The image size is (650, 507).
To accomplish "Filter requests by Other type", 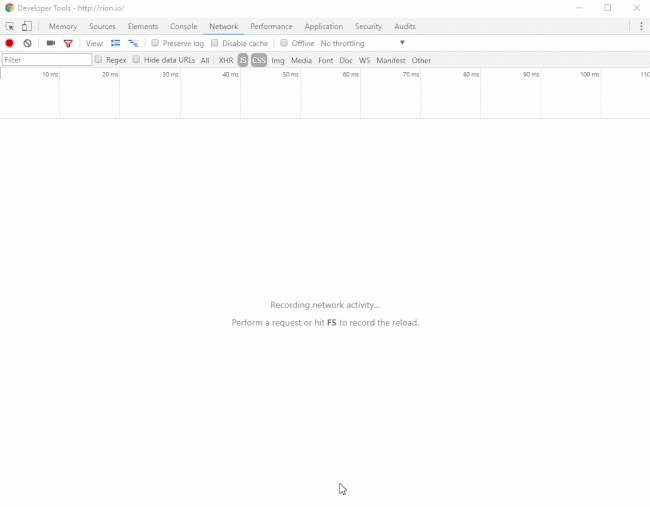I will tap(421, 60).
